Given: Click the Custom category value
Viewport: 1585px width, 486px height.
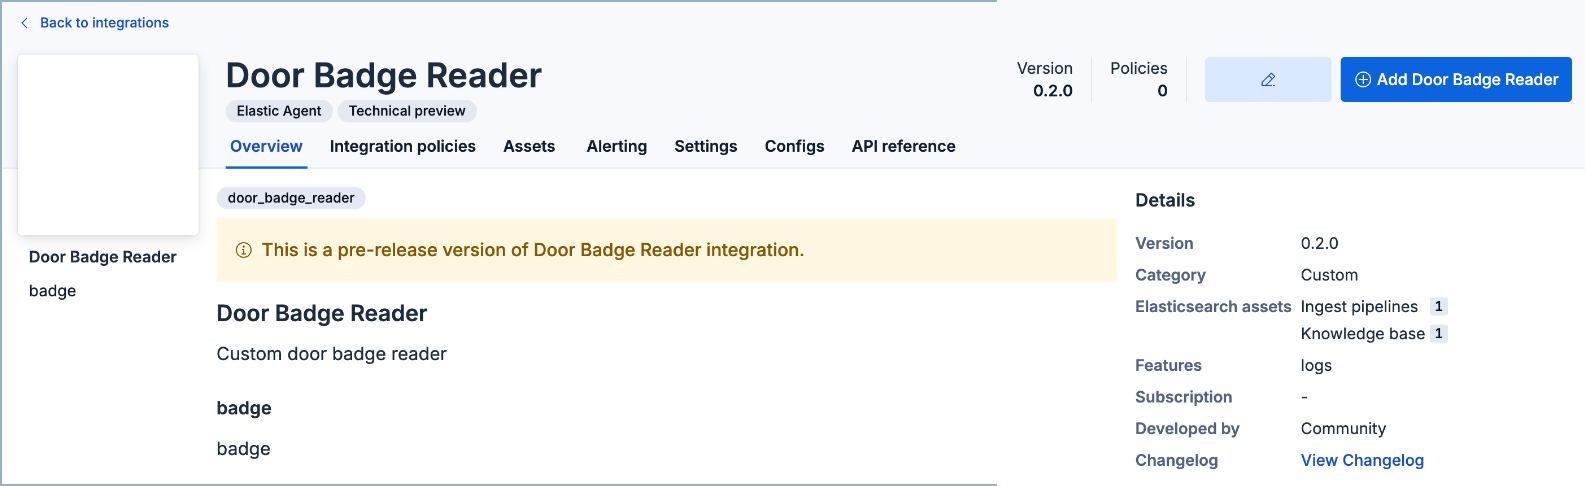Looking at the screenshot, I should pyautogui.click(x=1329, y=275).
